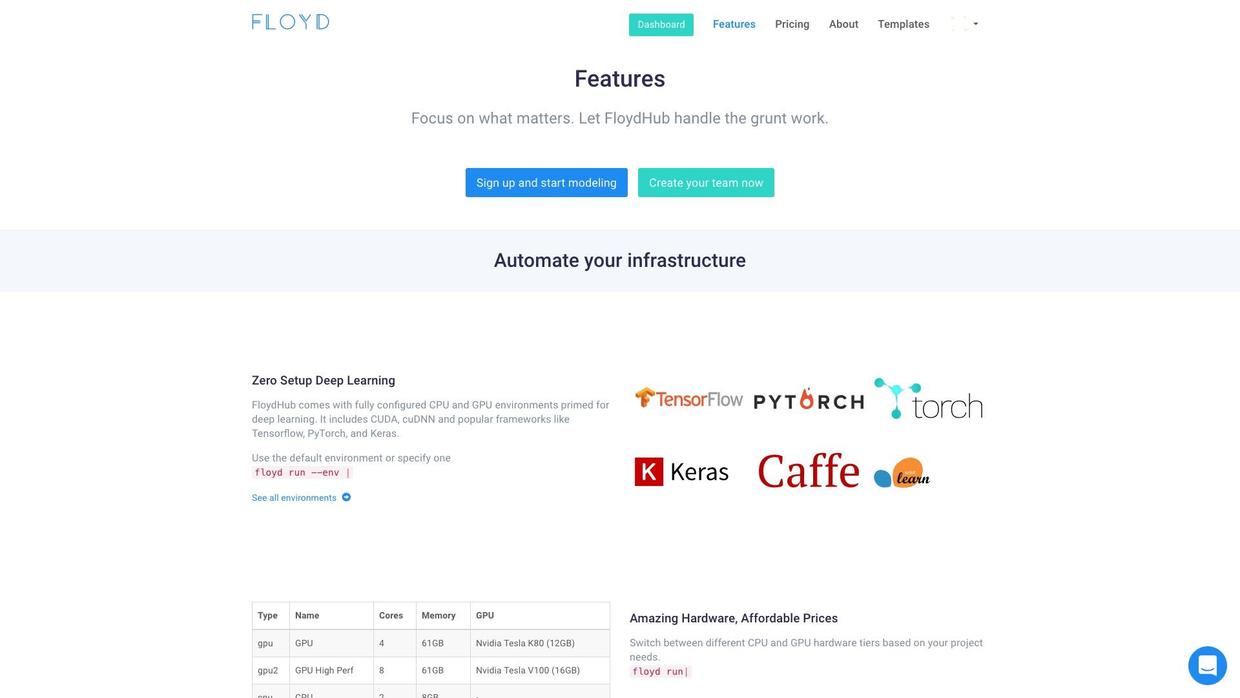Click the PyTorch logo
Screen dimensions: 1240x698
(x=809, y=400)
